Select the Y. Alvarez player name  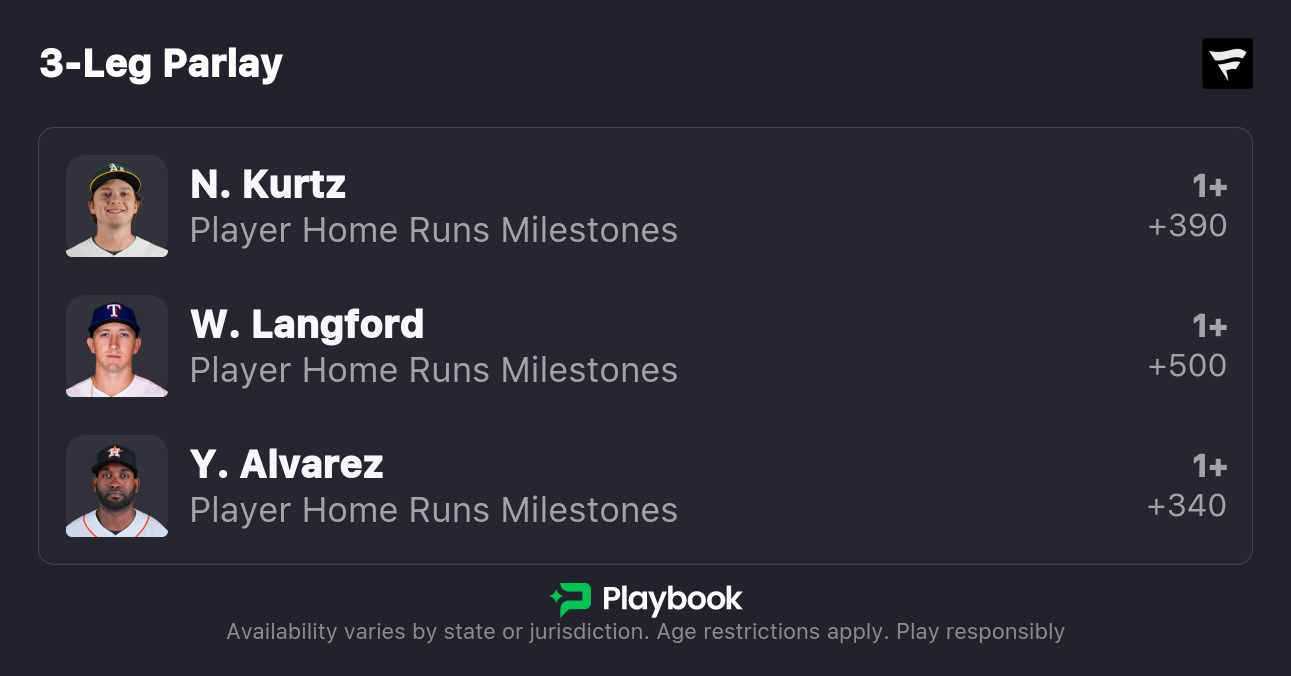pos(287,464)
